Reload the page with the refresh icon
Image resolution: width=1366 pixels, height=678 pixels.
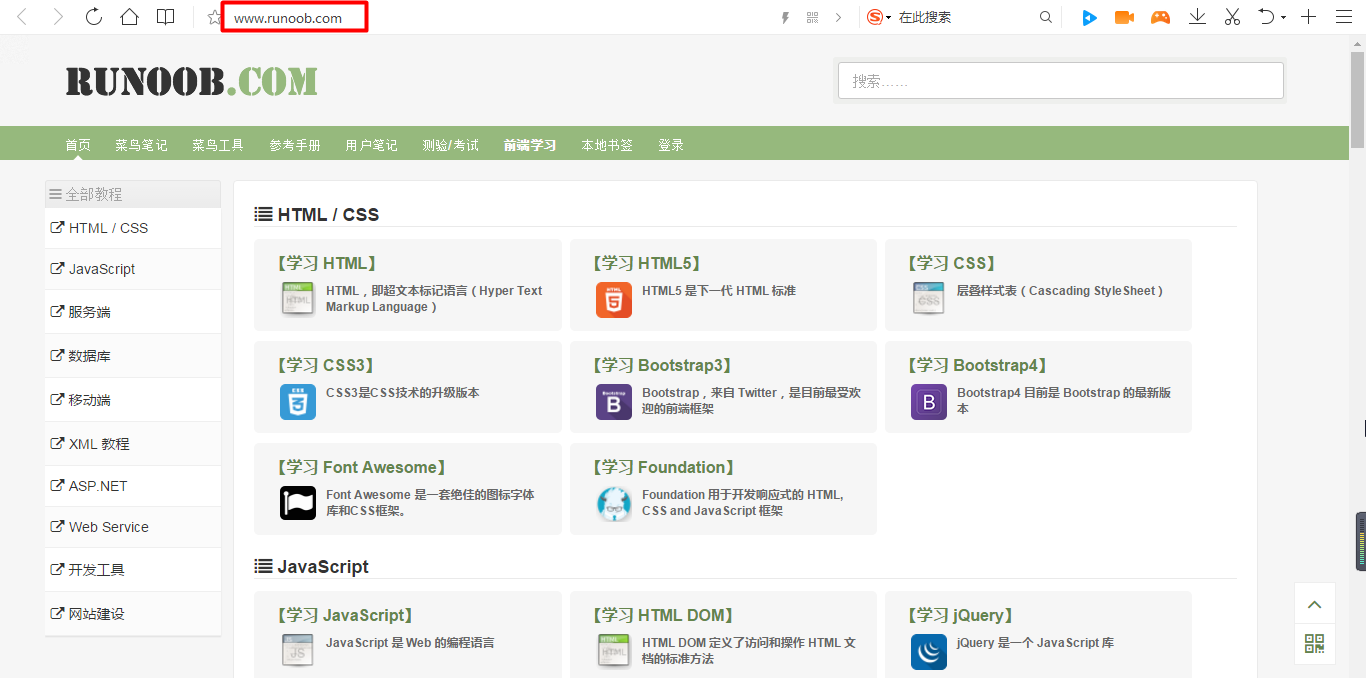(93, 17)
